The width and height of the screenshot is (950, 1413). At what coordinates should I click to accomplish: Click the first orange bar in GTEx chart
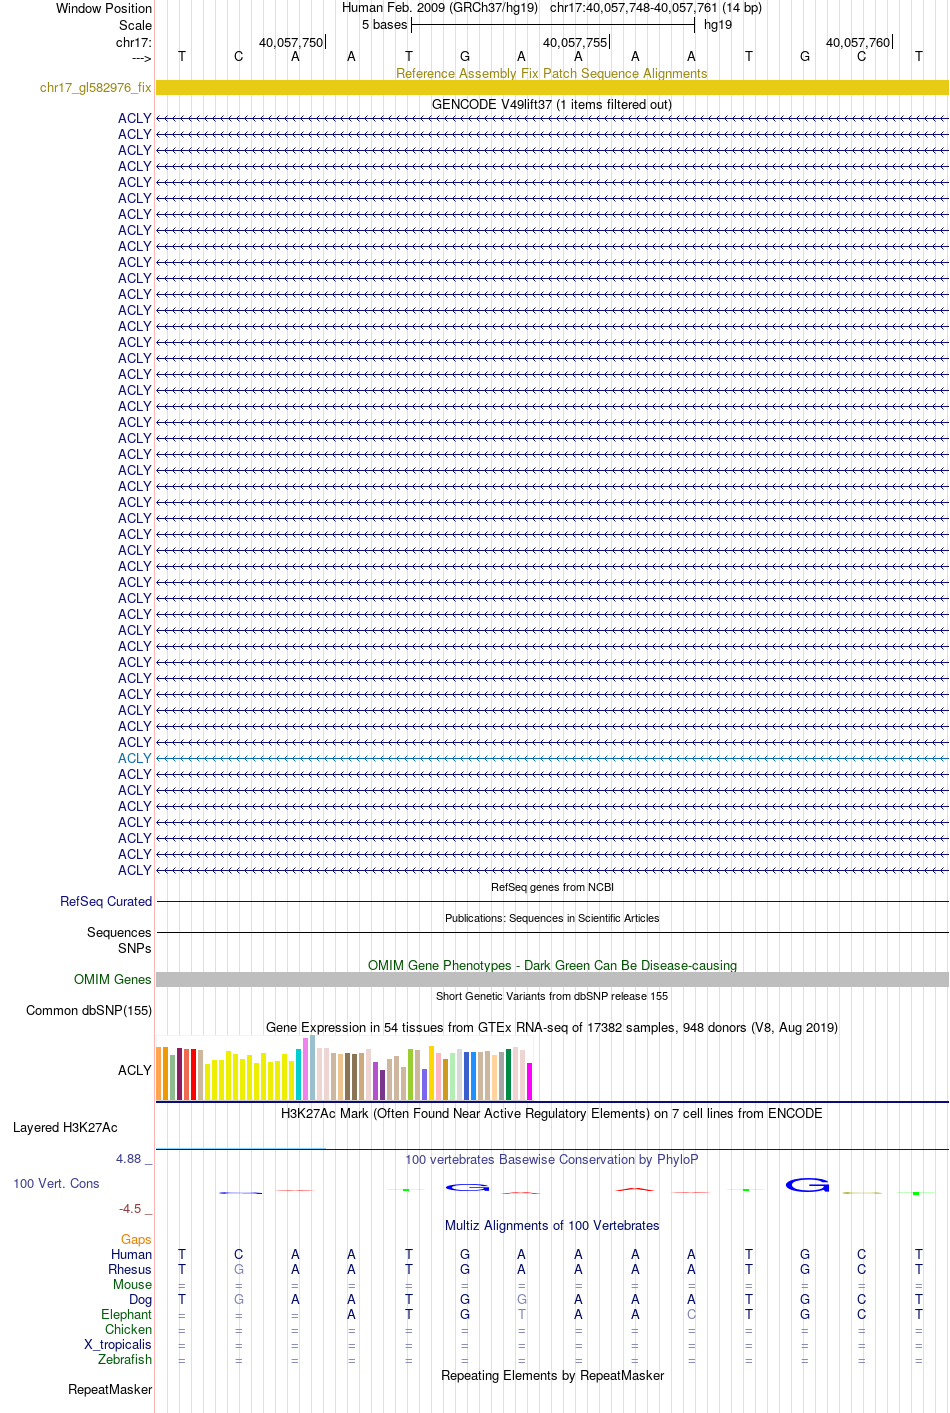pyautogui.click(x=159, y=1073)
